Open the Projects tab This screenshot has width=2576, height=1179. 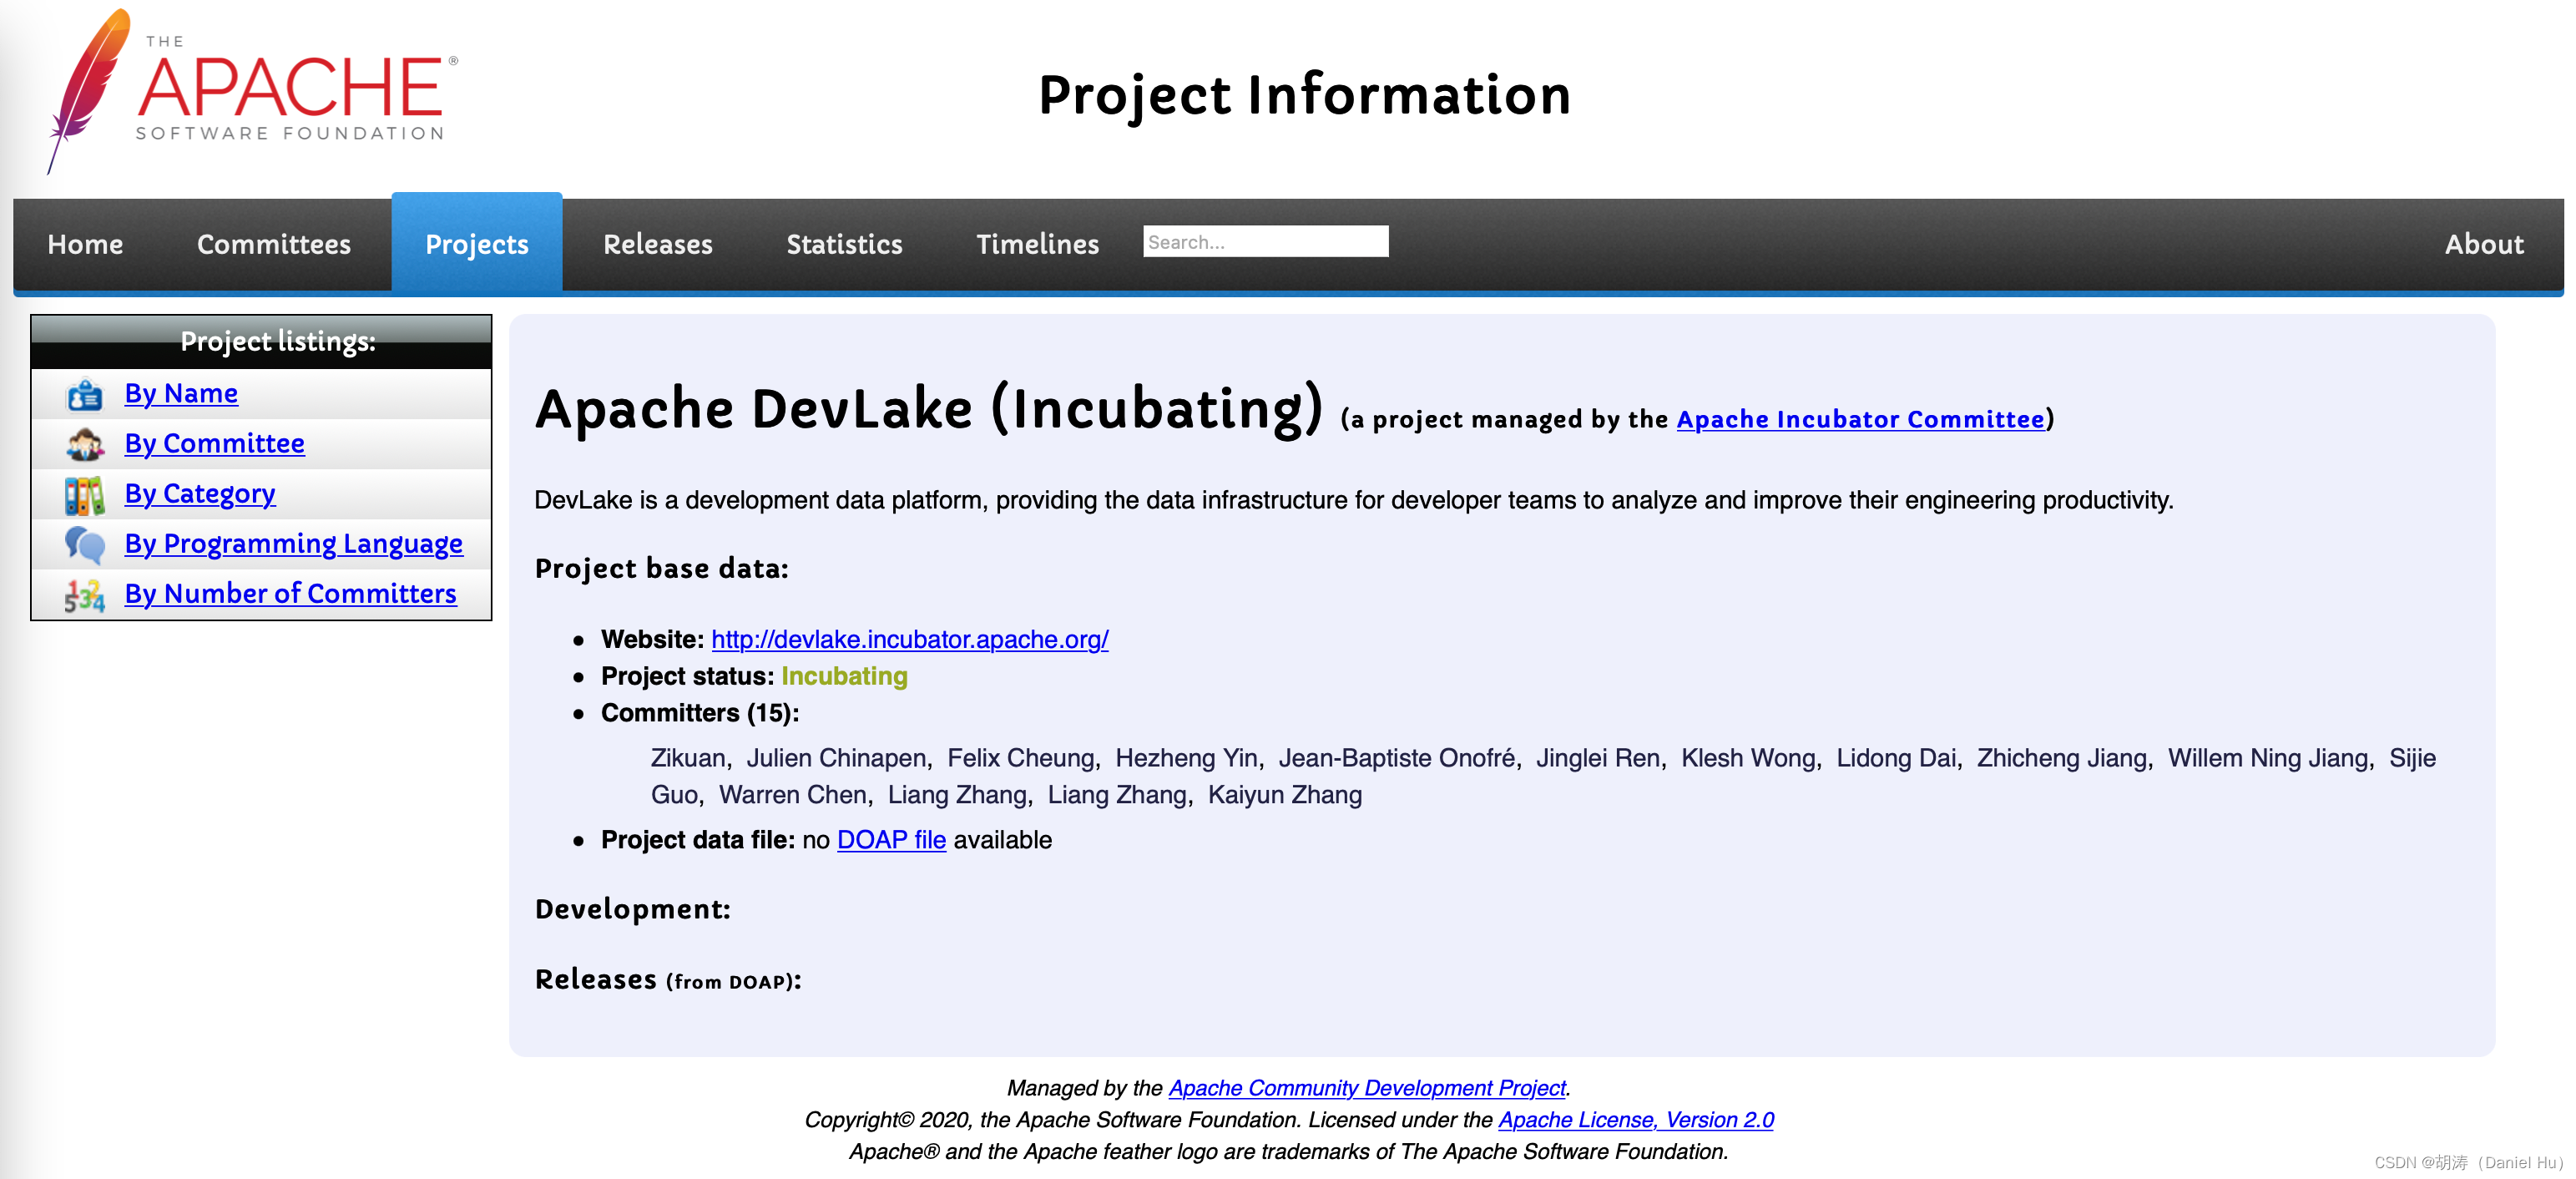477,241
